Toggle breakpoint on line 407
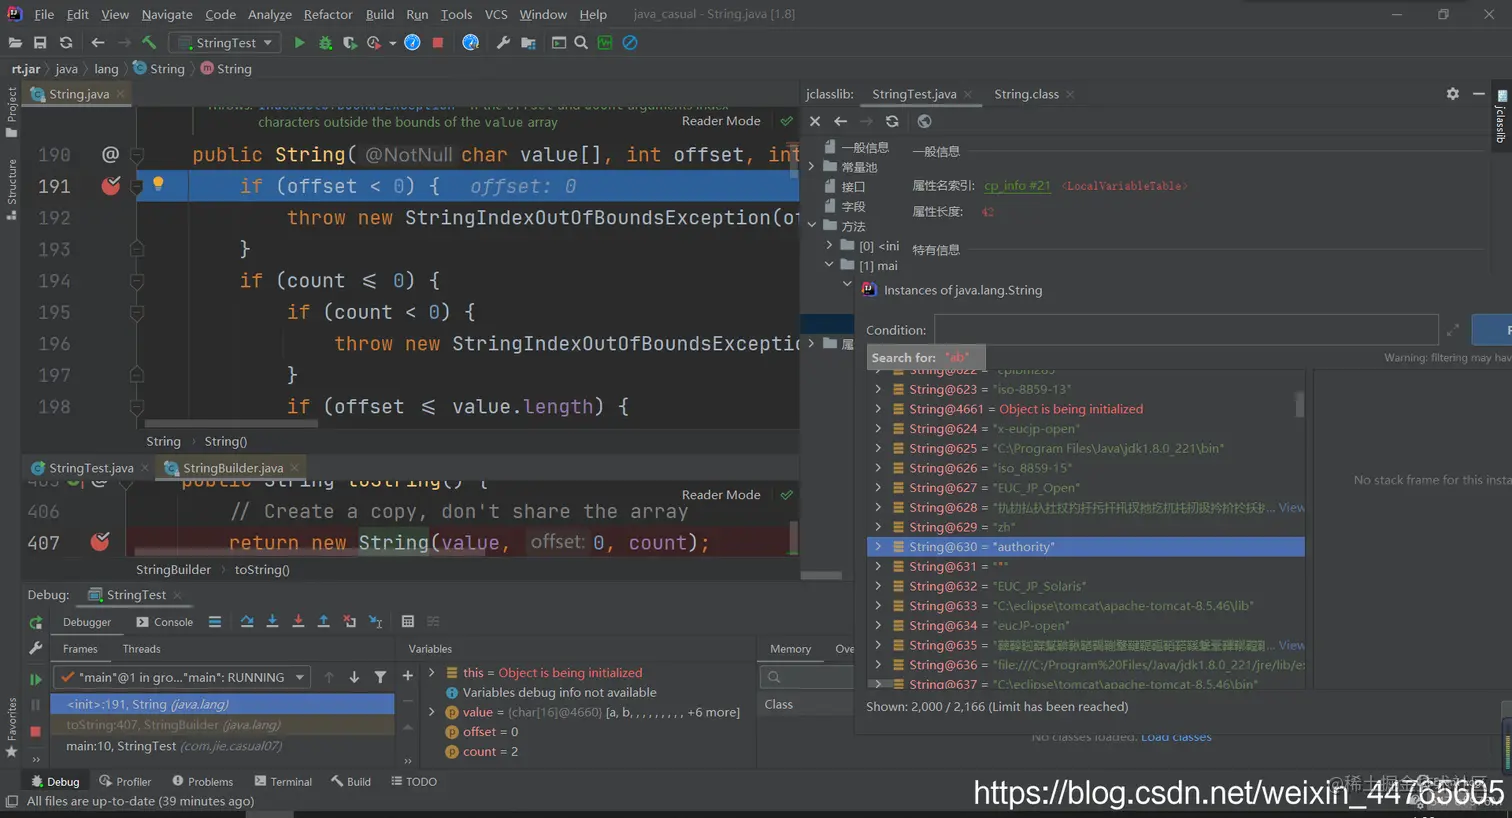Screen dimensions: 1512x818 click(100, 542)
